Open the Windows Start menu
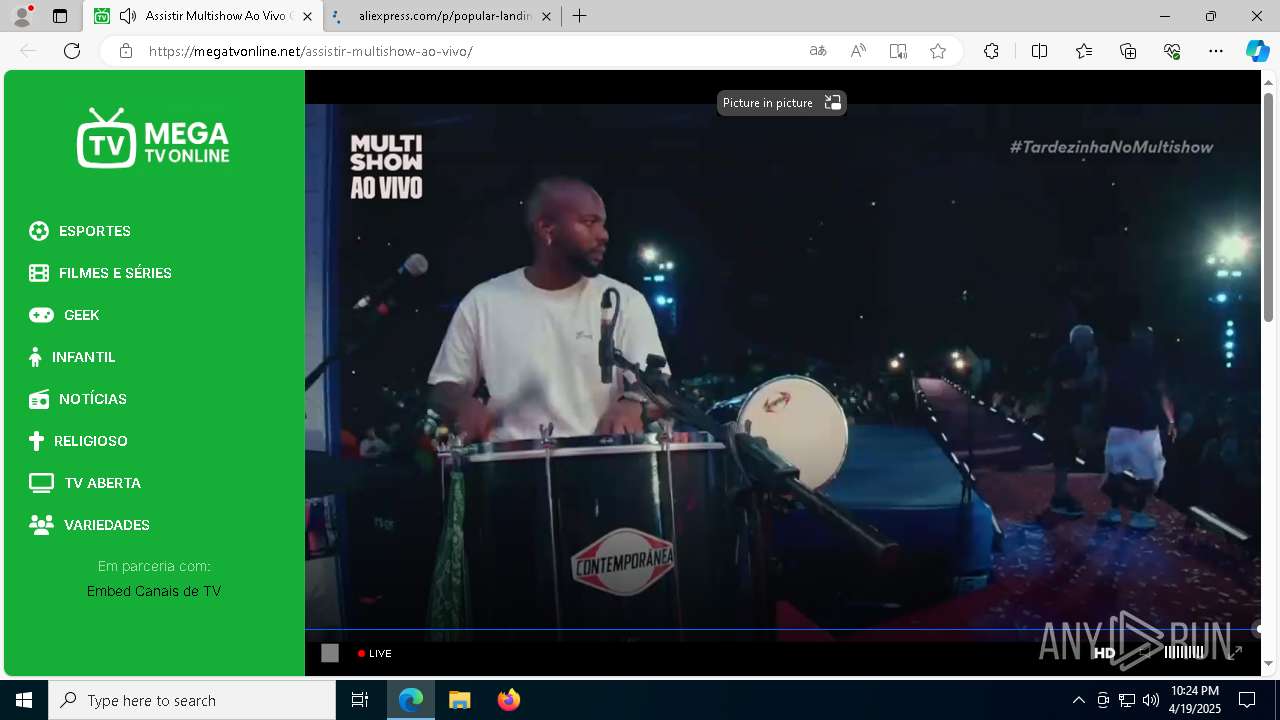 coord(24,700)
